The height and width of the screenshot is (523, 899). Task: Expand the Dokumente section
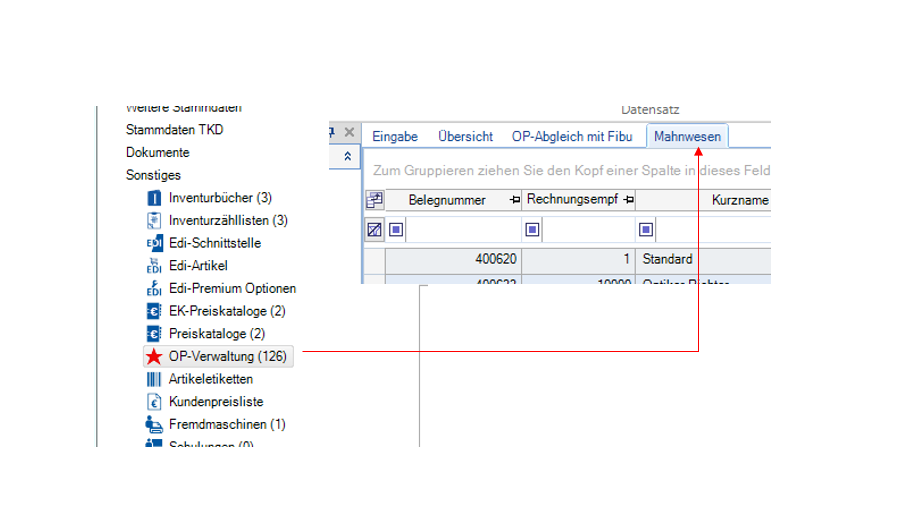(157, 153)
